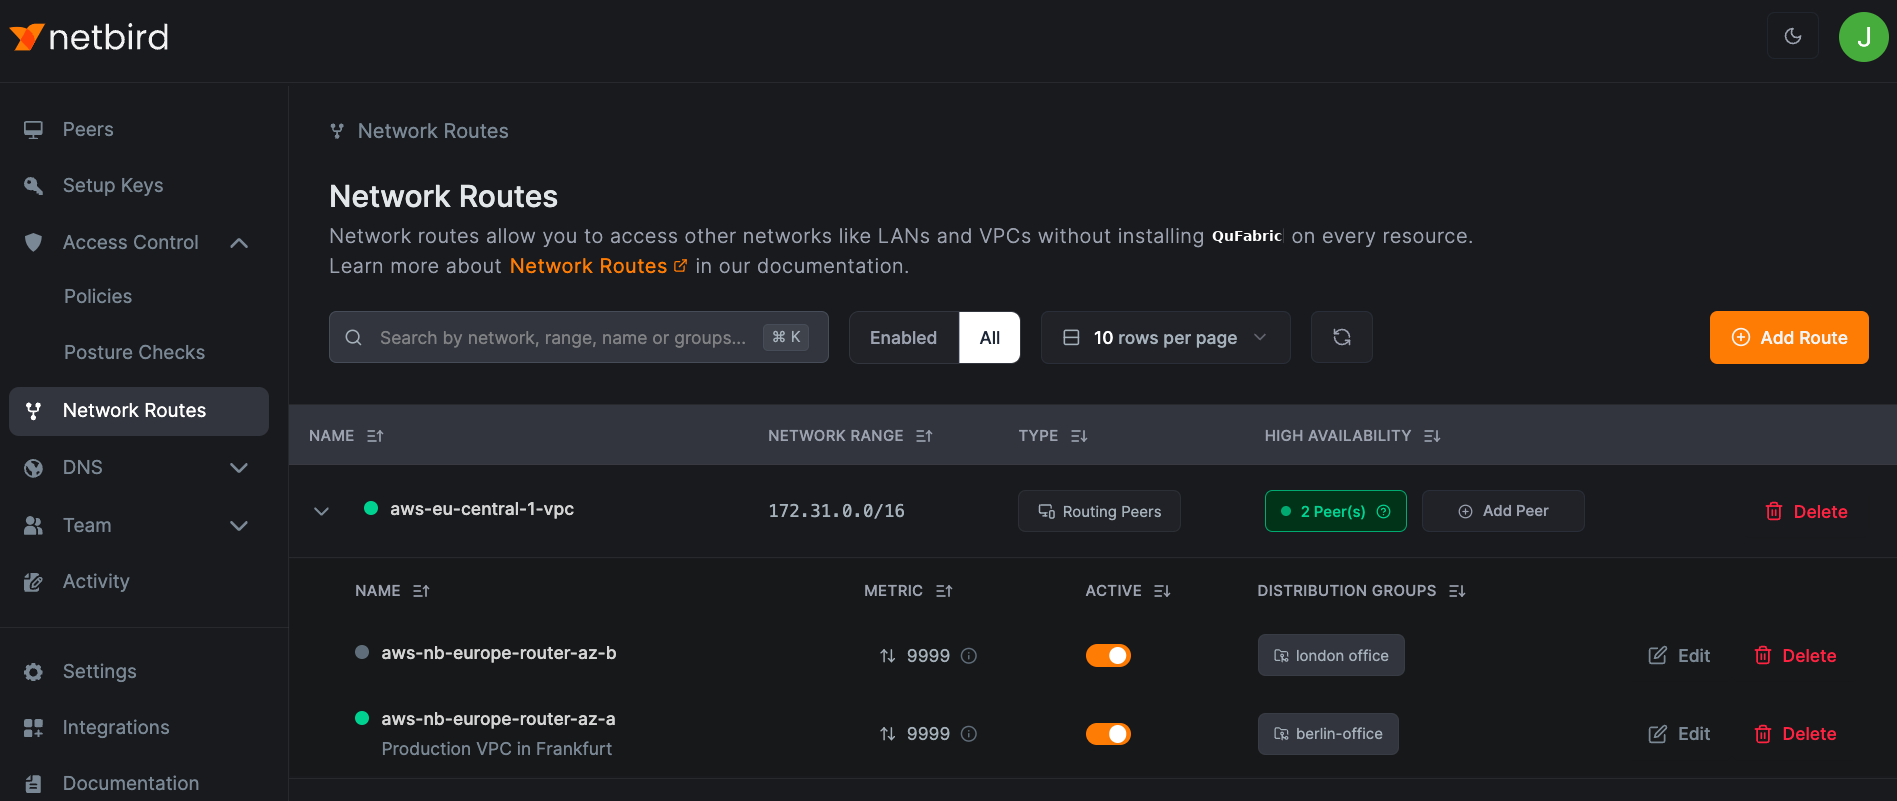Show only Enabled routes
The image size is (1897, 801).
pyautogui.click(x=903, y=338)
